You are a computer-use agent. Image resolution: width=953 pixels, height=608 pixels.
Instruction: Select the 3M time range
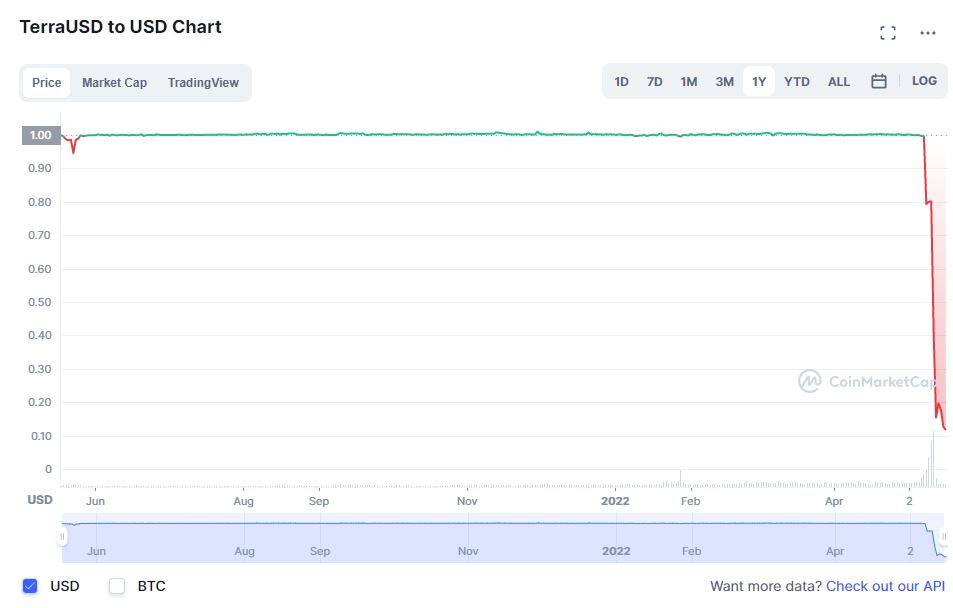point(724,81)
